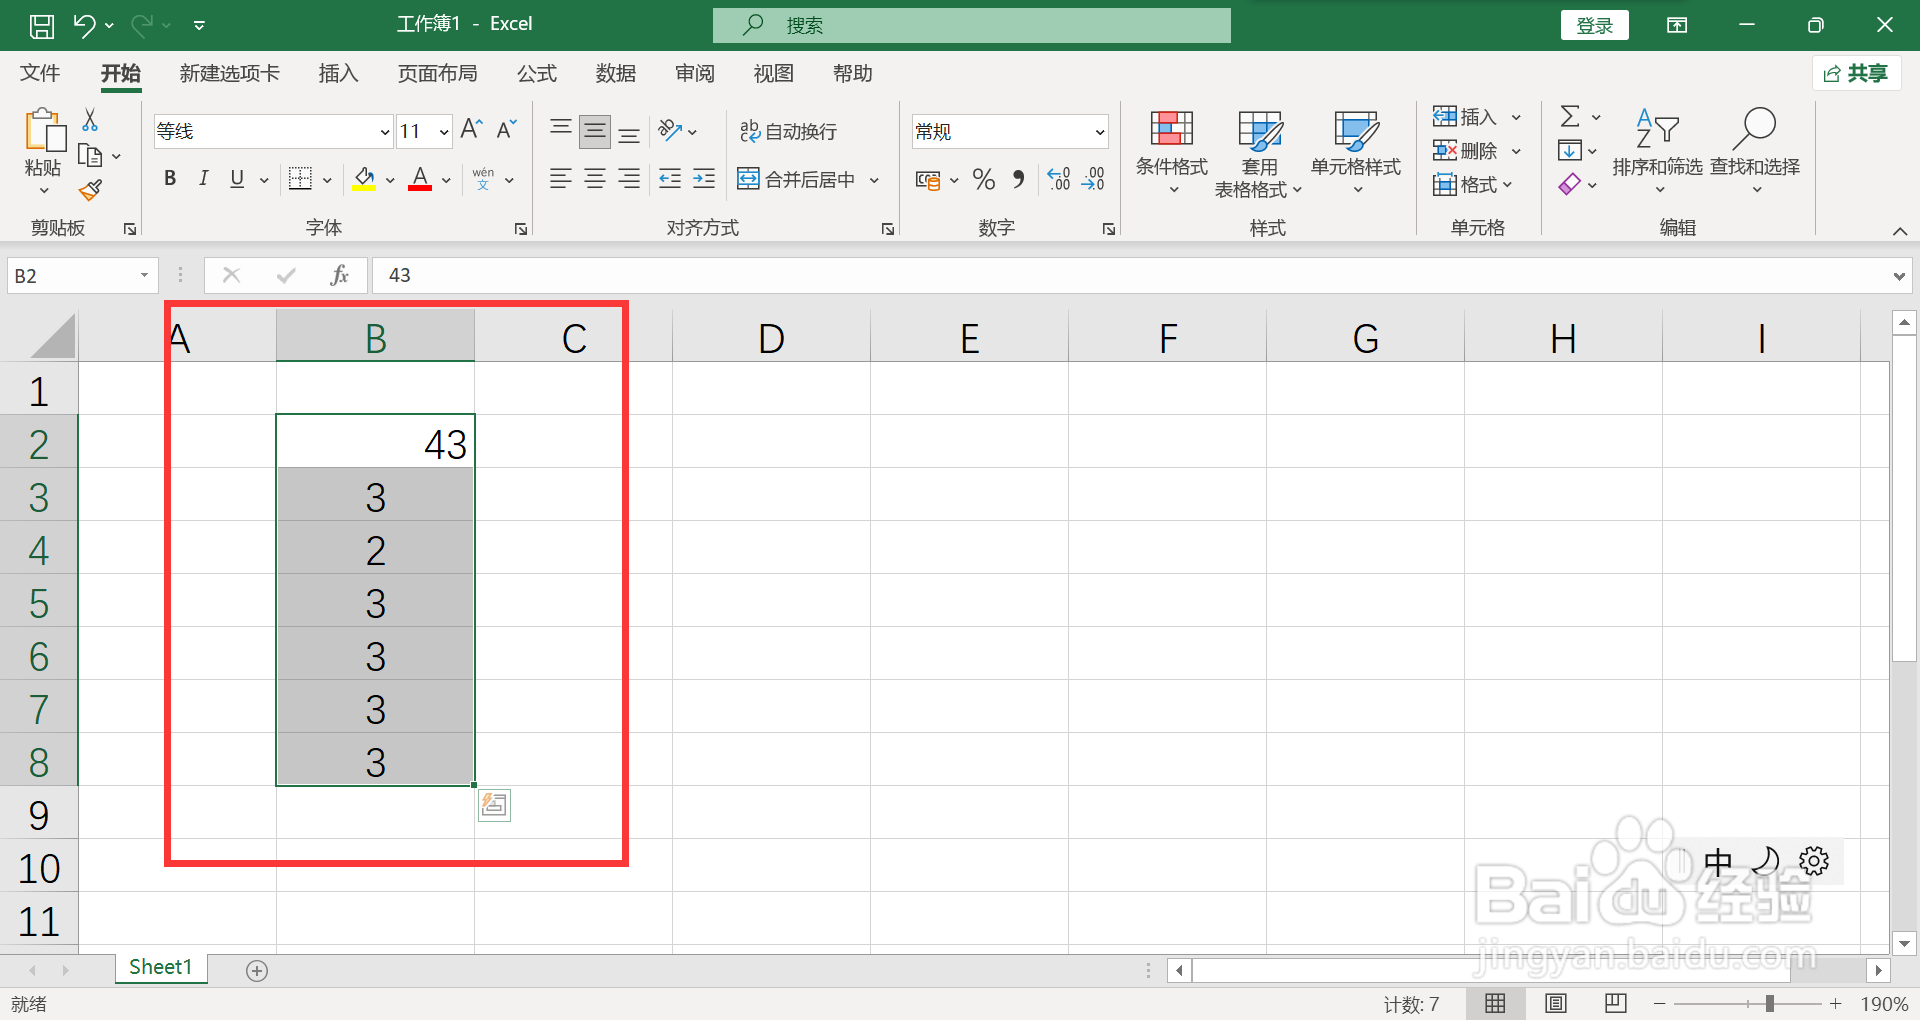The width and height of the screenshot is (1920, 1020).
Task: Collapse the ribbon with the chevron
Action: coord(1900,230)
